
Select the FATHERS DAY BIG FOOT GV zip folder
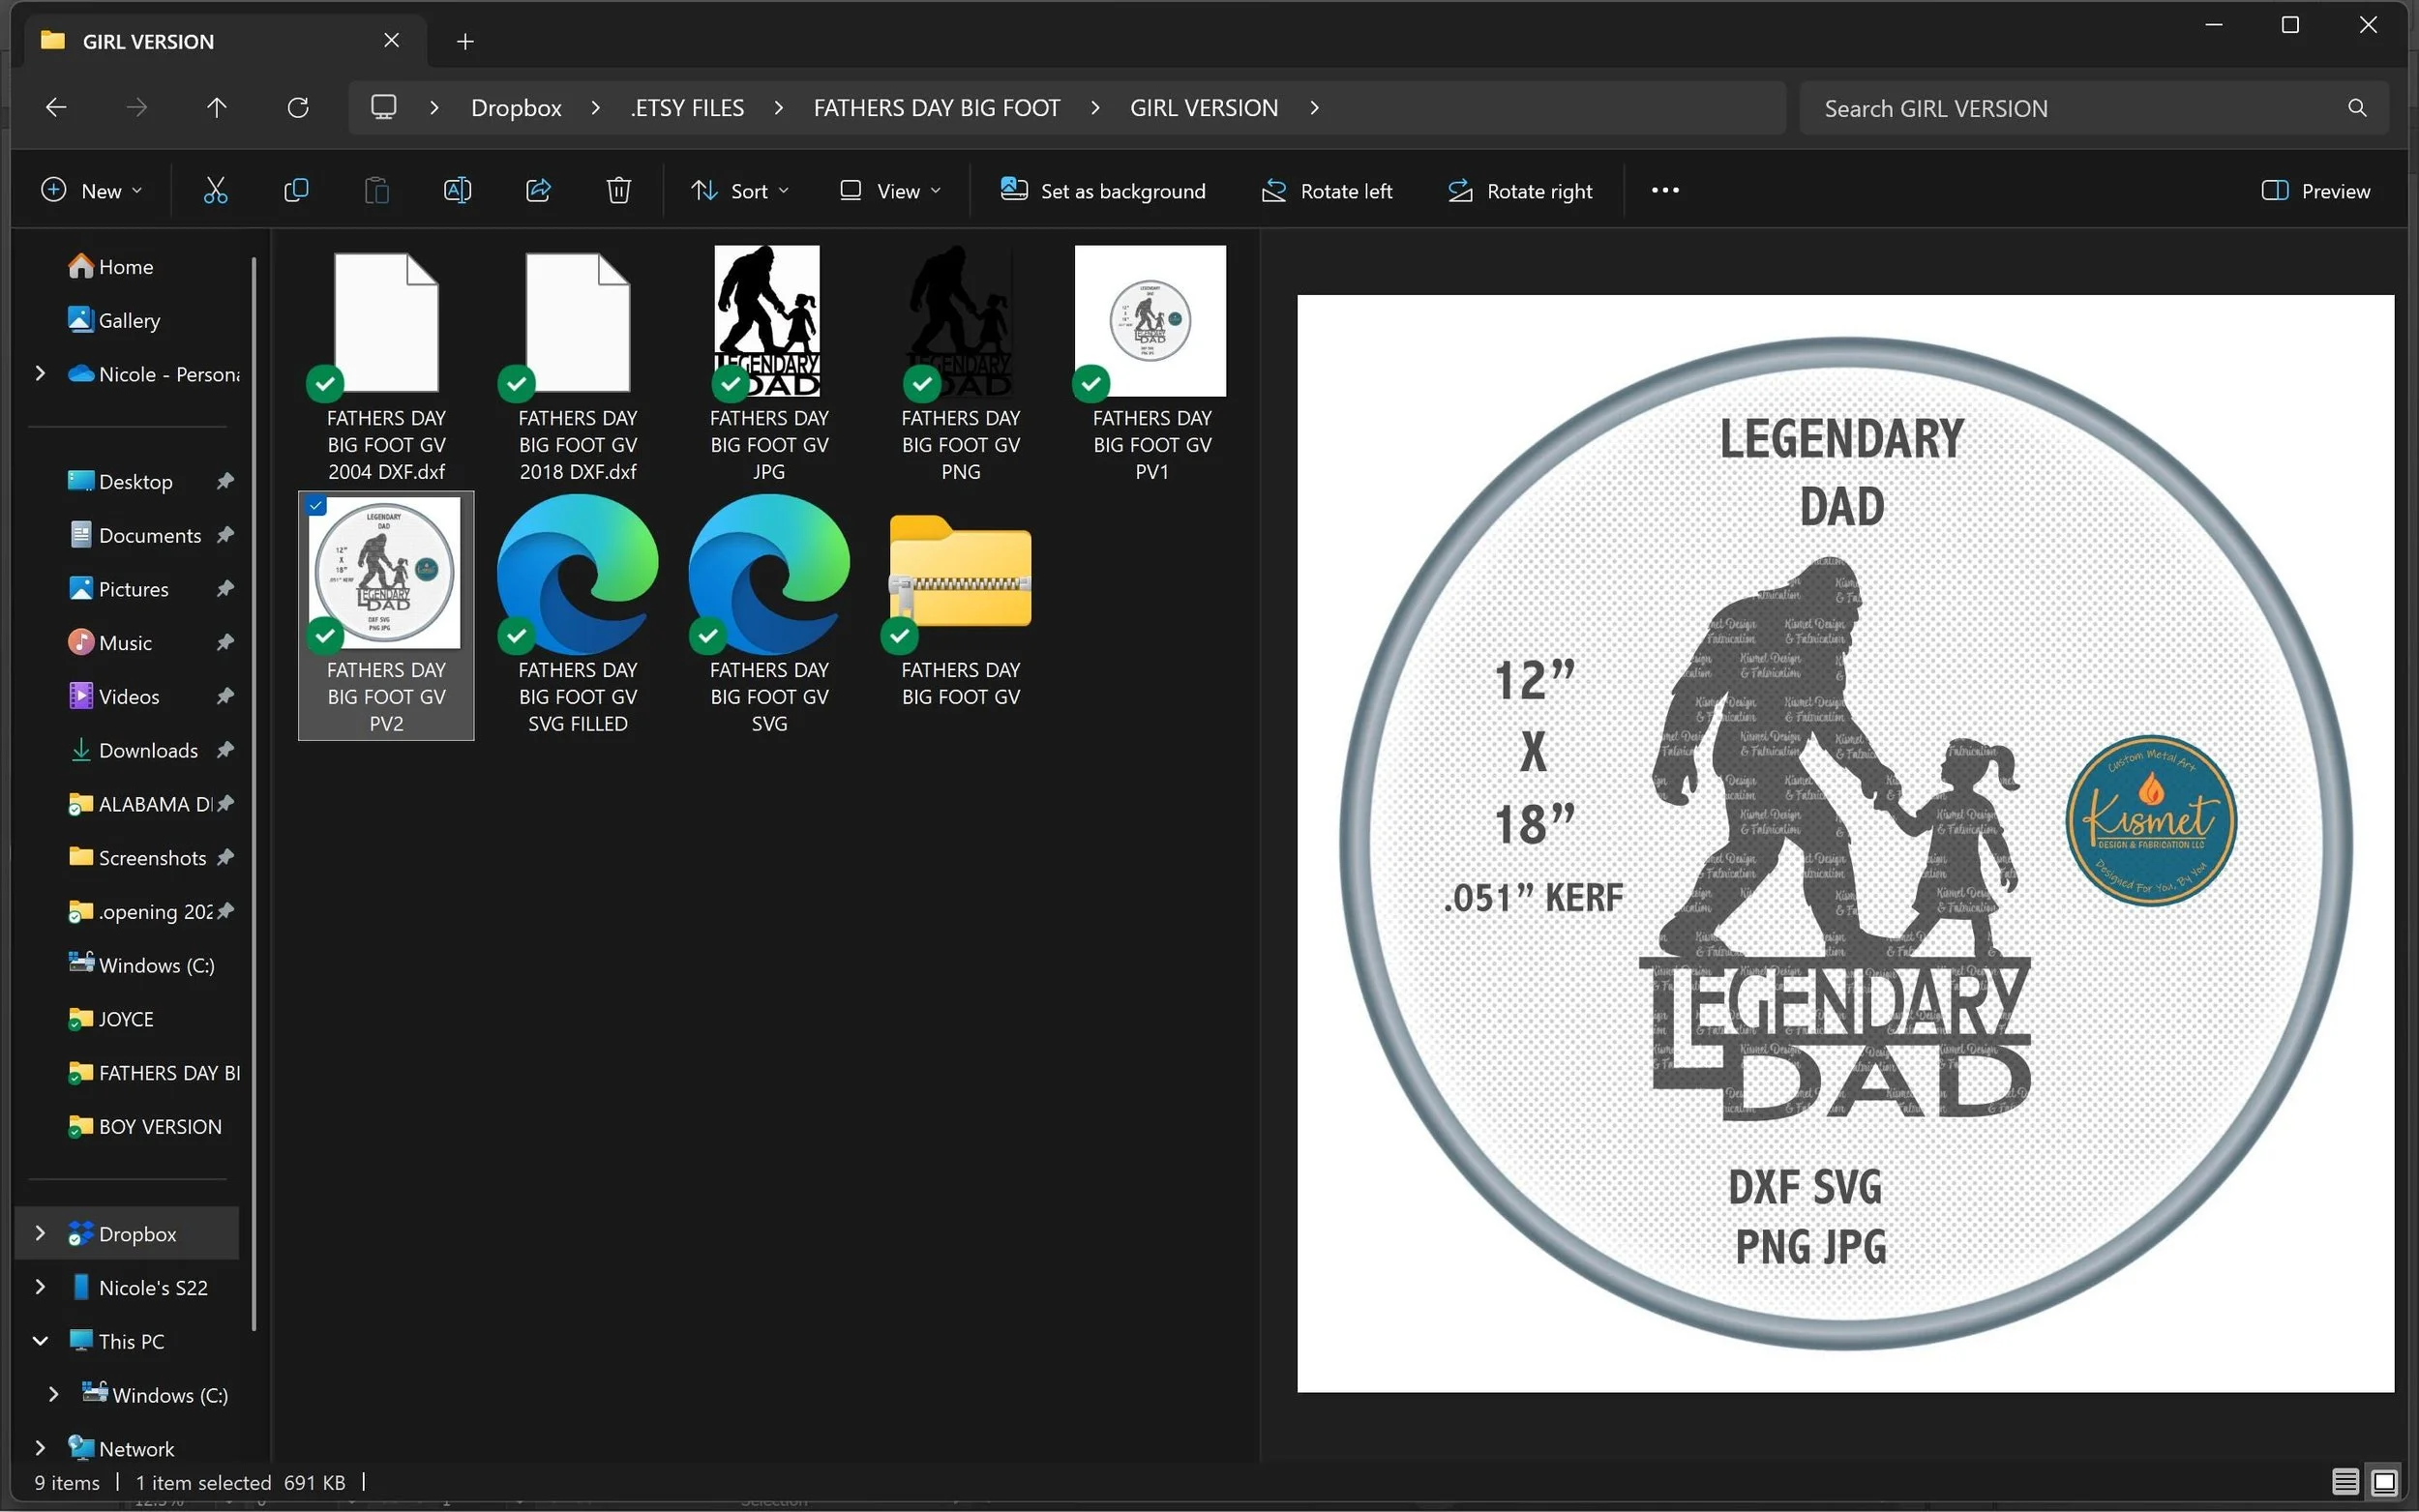tap(960, 602)
